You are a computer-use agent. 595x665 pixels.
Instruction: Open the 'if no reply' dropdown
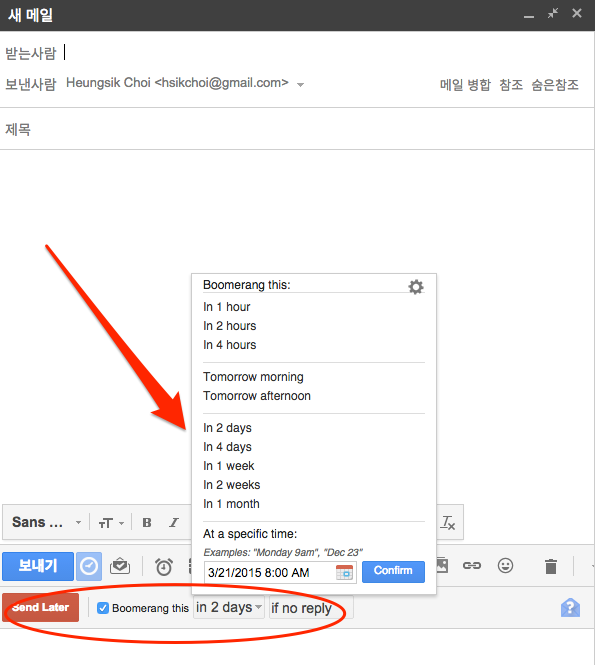click(311, 608)
